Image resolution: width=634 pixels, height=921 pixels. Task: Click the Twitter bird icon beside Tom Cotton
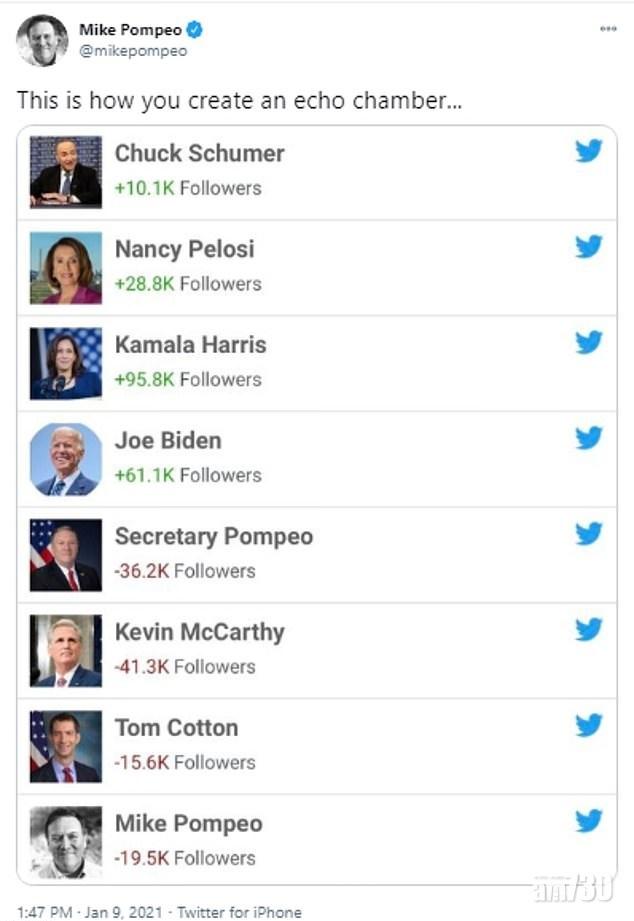(589, 725)
